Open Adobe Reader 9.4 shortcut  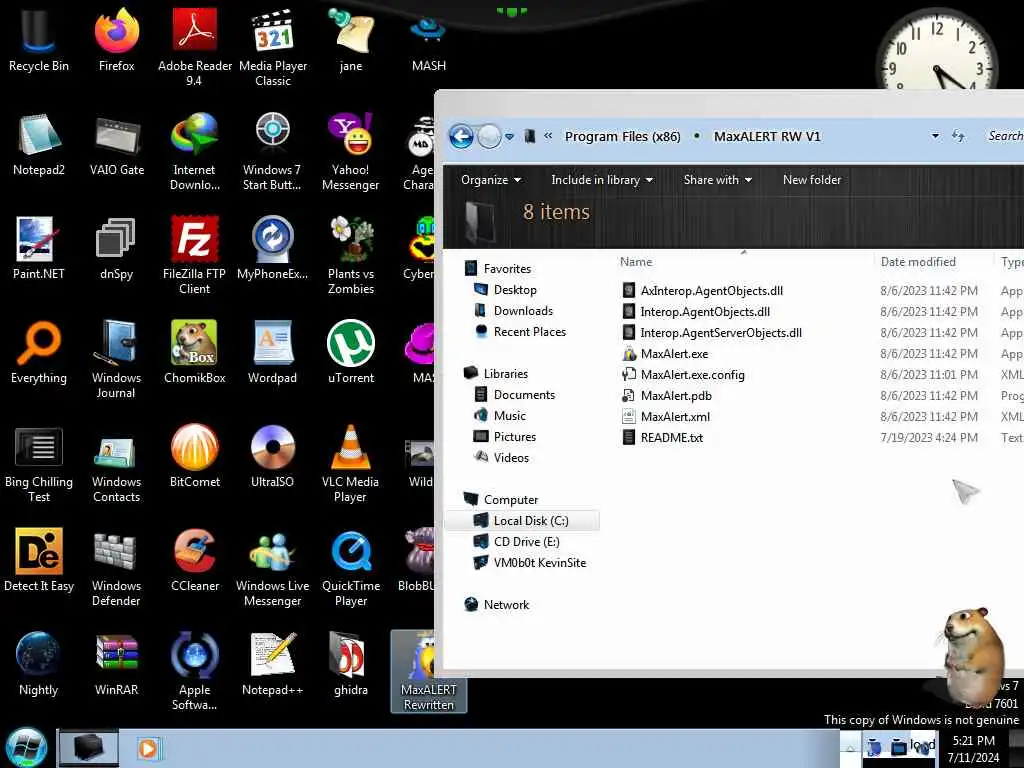195,47
